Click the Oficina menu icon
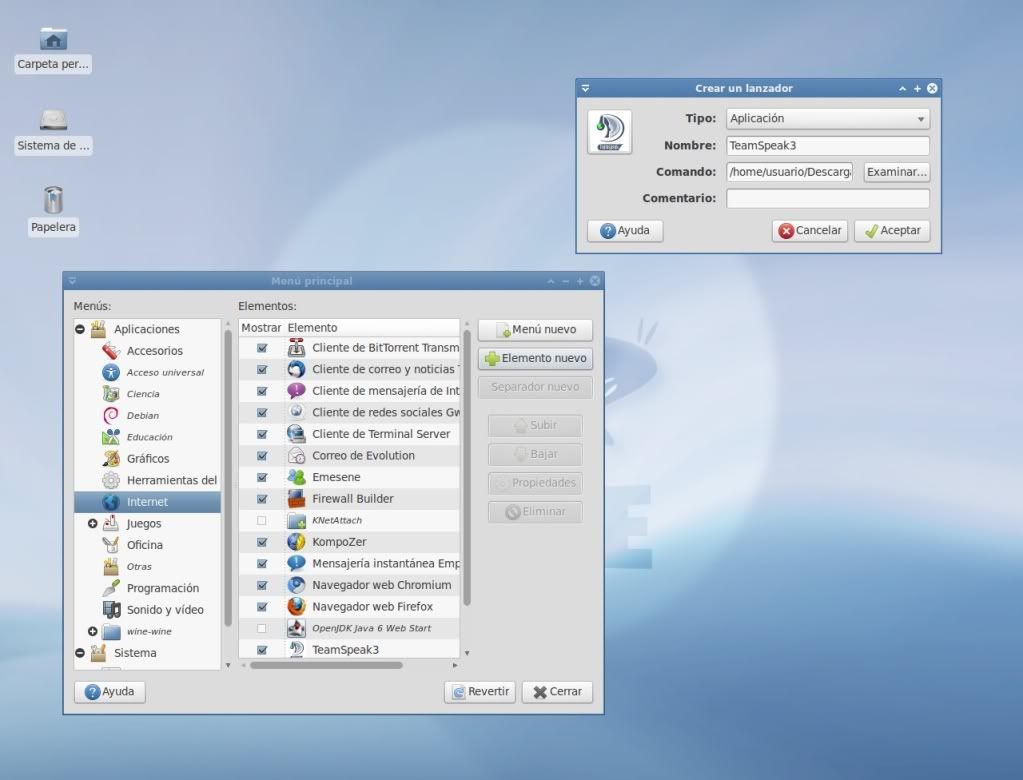The image size is (1023, 780). coord(111,545)
